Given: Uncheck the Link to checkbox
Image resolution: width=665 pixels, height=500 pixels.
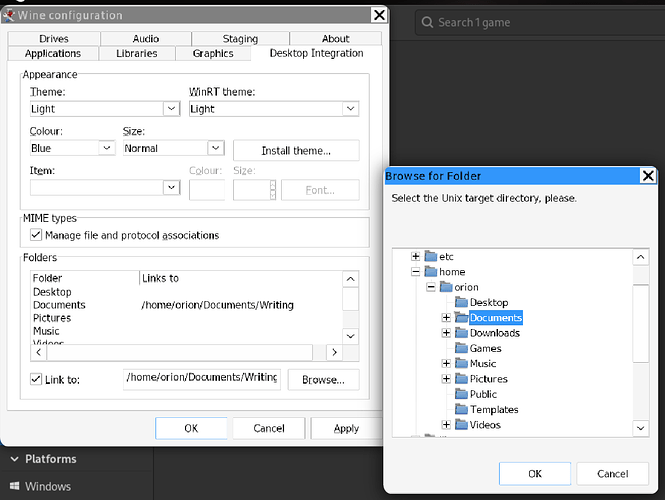Looking at the screenshot, I should pos(36,379).
